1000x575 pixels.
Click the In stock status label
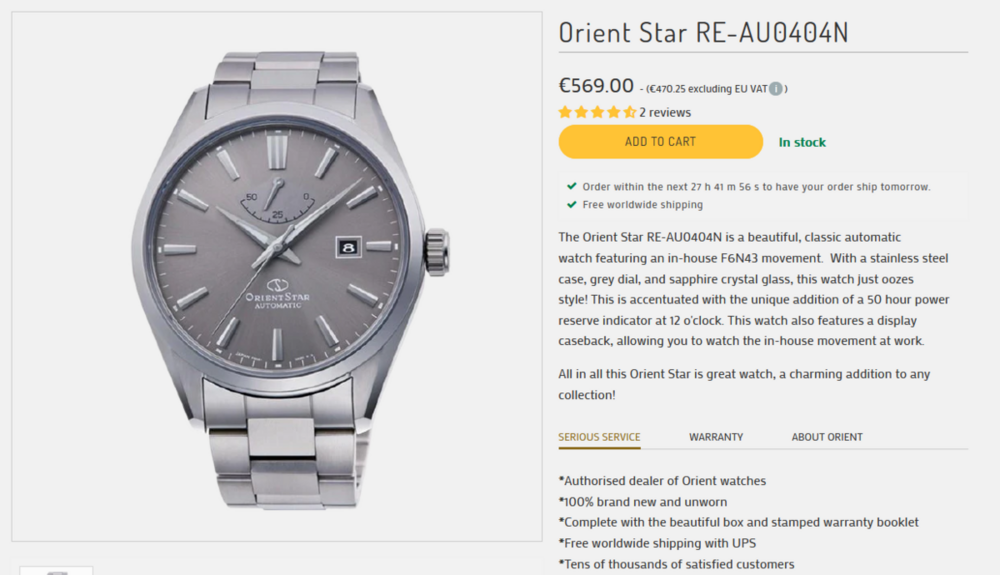tap(802, 142)
